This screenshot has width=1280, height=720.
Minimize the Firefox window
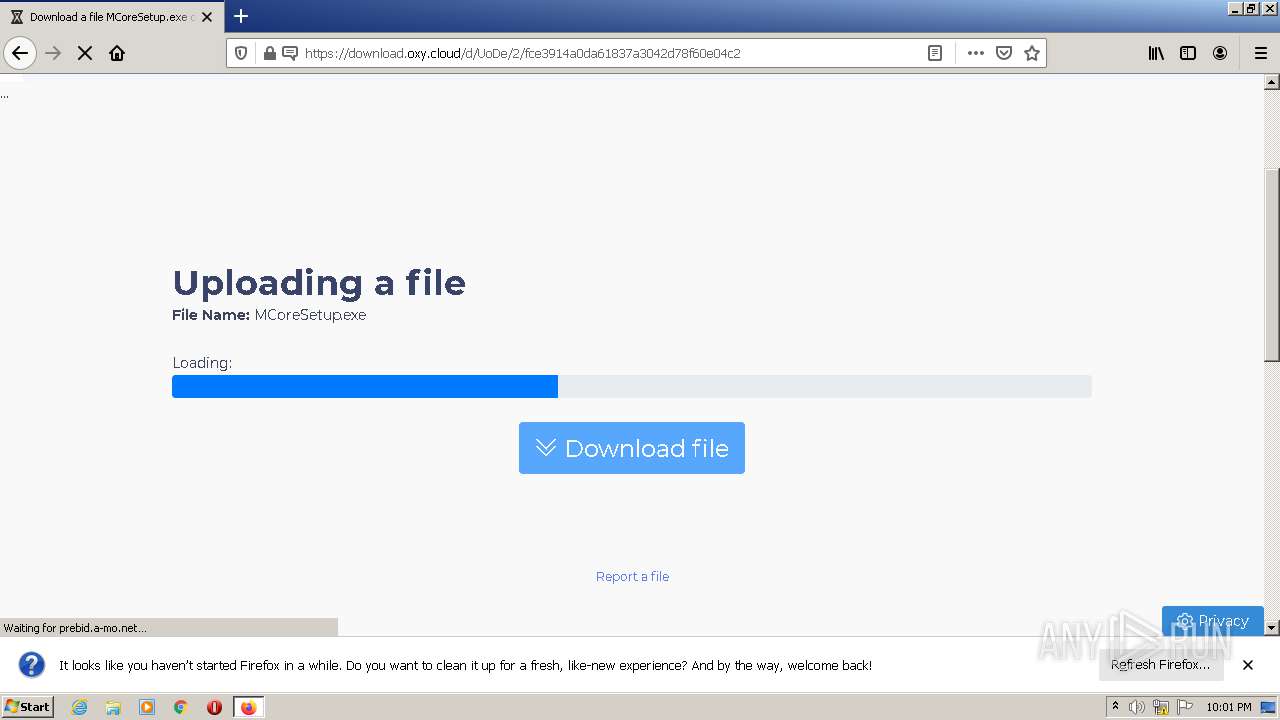point(1235,8)
